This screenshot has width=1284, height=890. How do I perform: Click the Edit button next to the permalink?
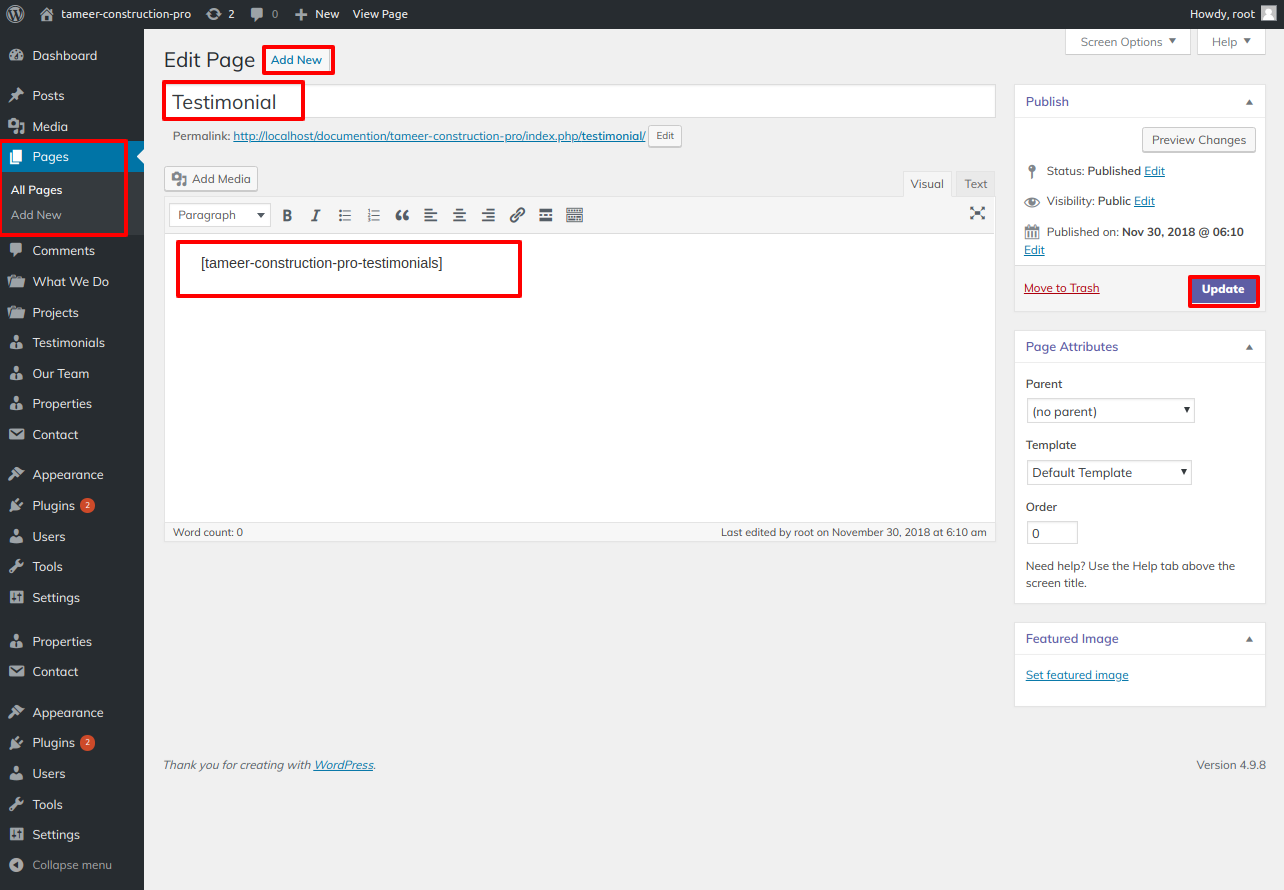(x=665, y=136)
